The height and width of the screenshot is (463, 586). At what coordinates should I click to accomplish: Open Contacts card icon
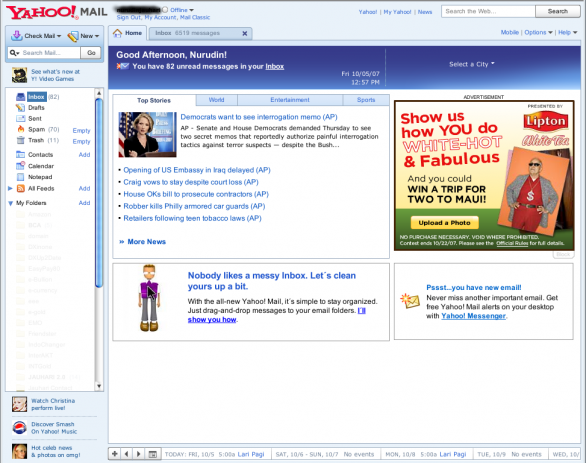pyautogui.click(x=21, y=154)
